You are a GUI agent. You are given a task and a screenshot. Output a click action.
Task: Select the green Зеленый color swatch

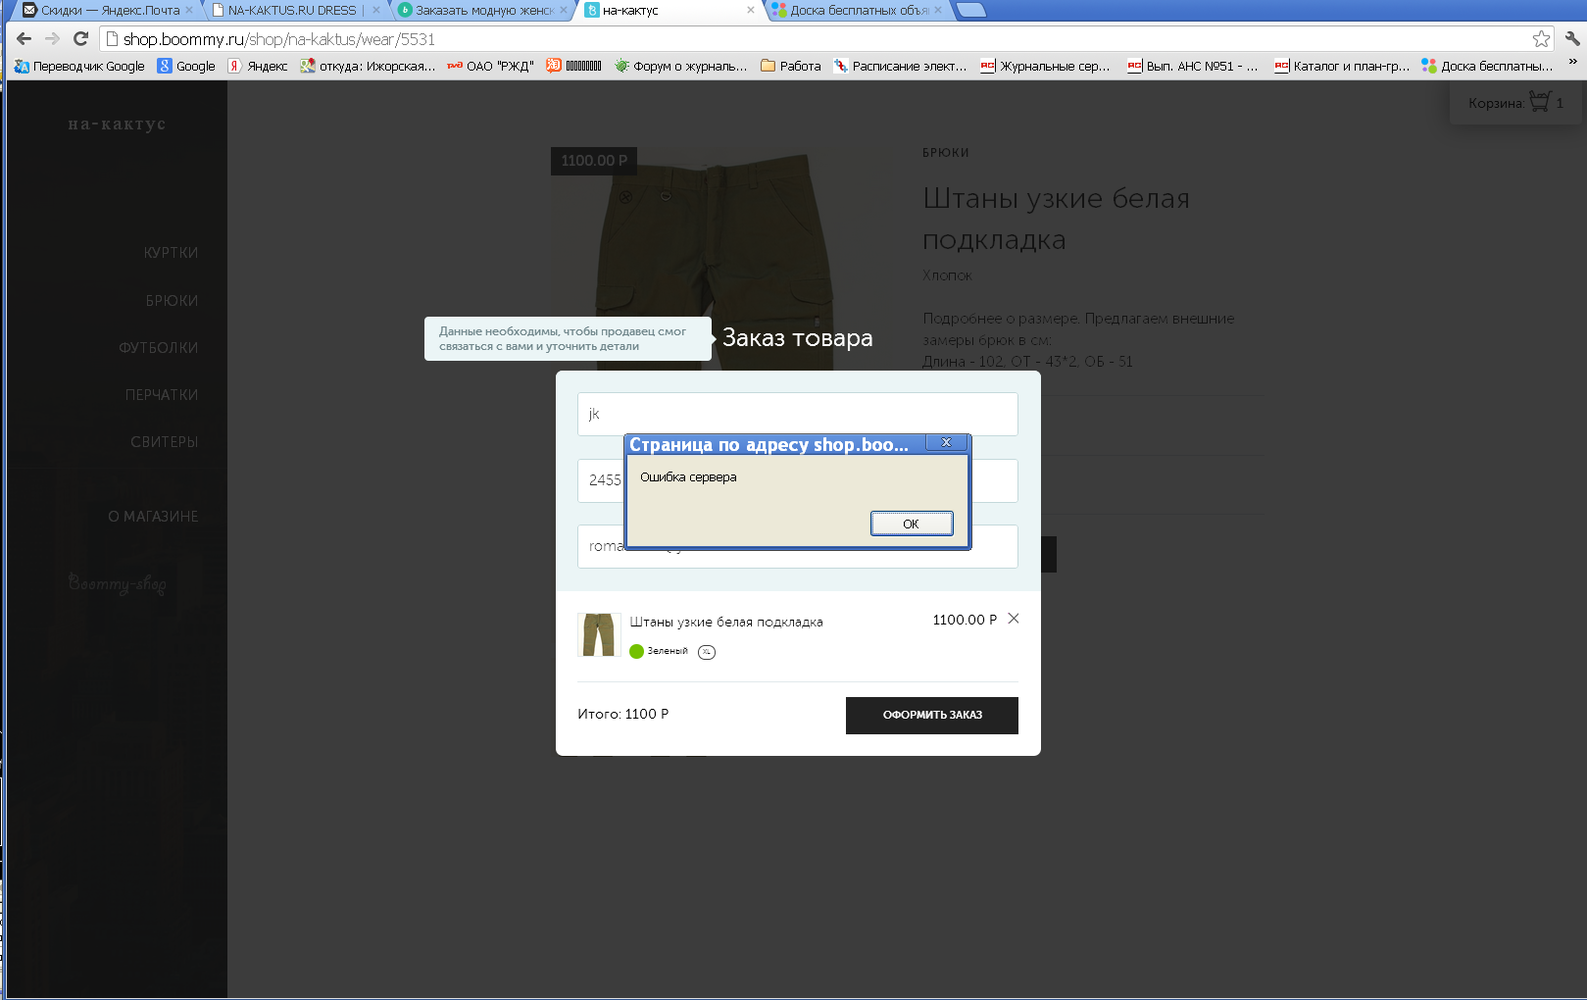pos(636,651)
